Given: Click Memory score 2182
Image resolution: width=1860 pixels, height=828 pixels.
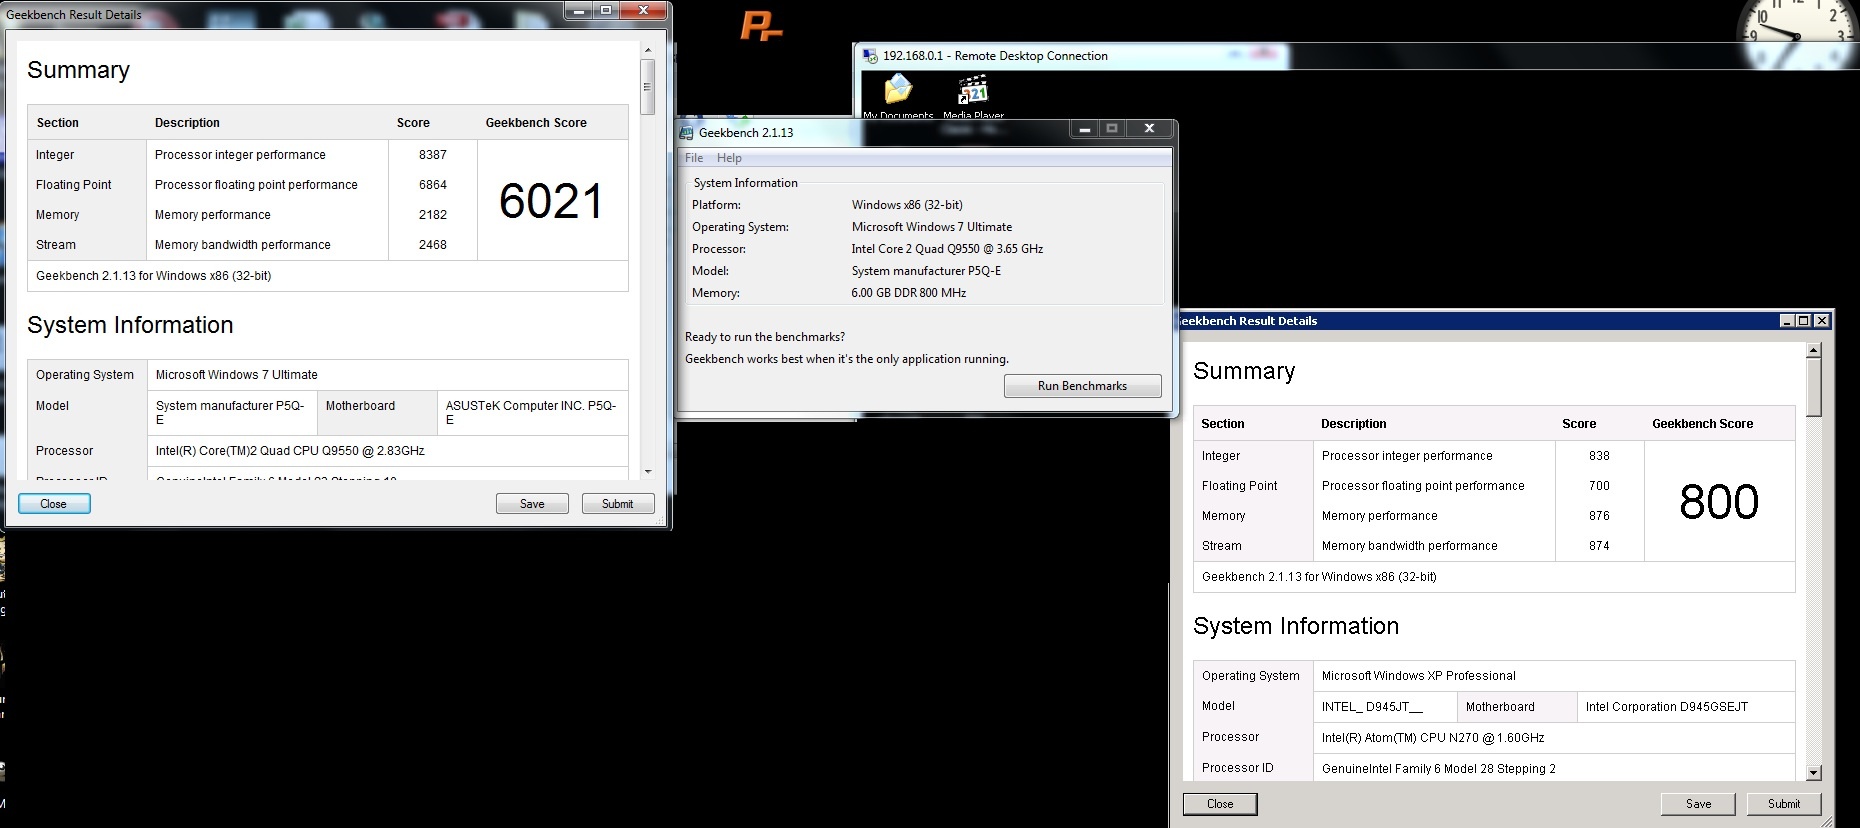Looking at the screenshot, I should point(433,215).
